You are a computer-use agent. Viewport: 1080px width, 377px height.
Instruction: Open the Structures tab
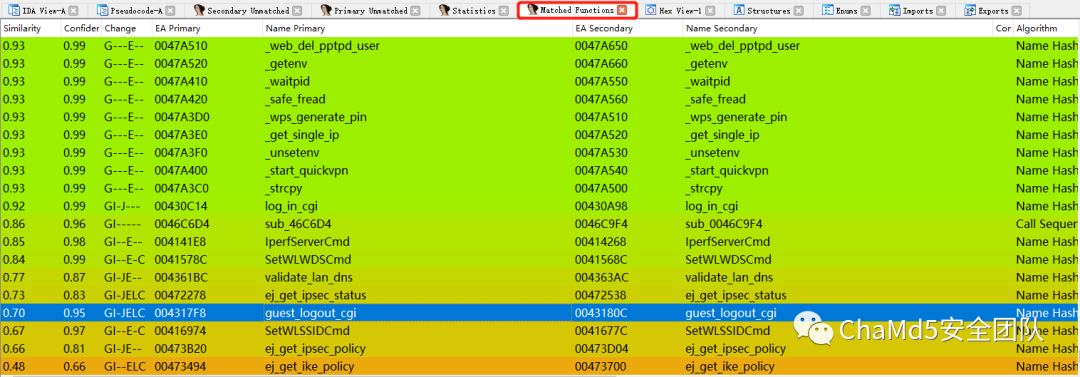coord(768,10)
